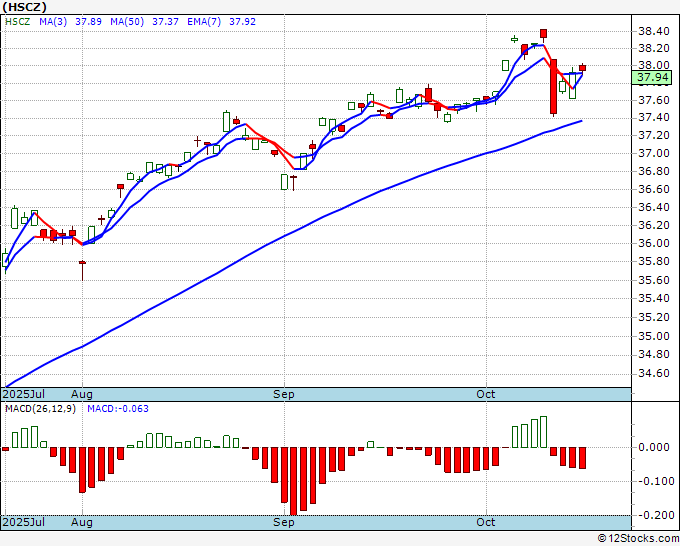Click the 36.00 price axis label
The image size is (680, 546).
653,243
